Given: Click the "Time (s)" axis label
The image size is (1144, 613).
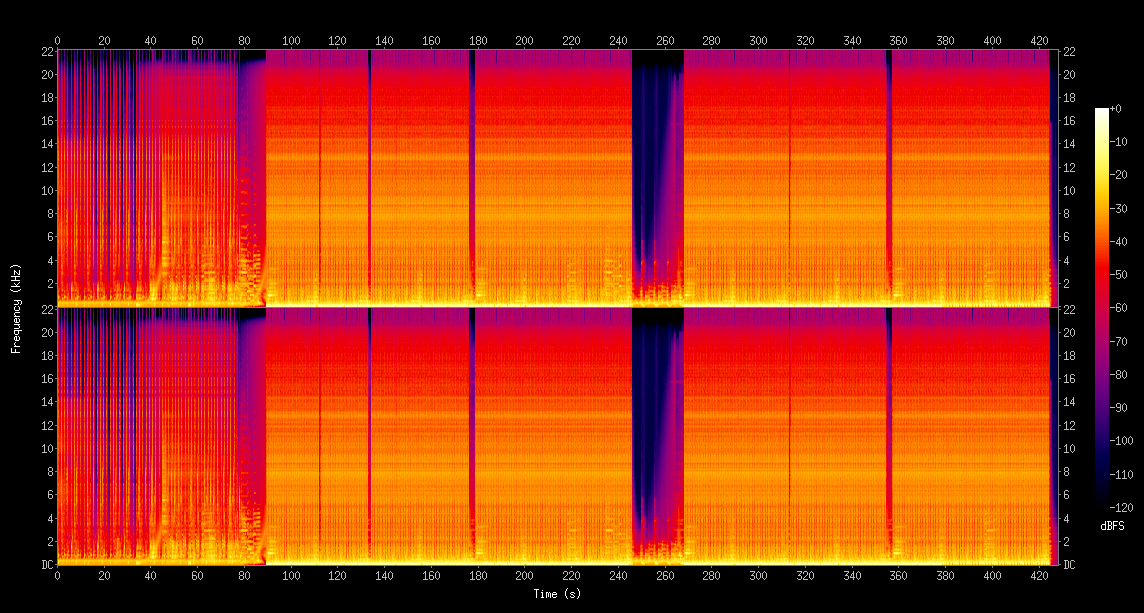Looking at the screenshot, I should click(555, 594).
